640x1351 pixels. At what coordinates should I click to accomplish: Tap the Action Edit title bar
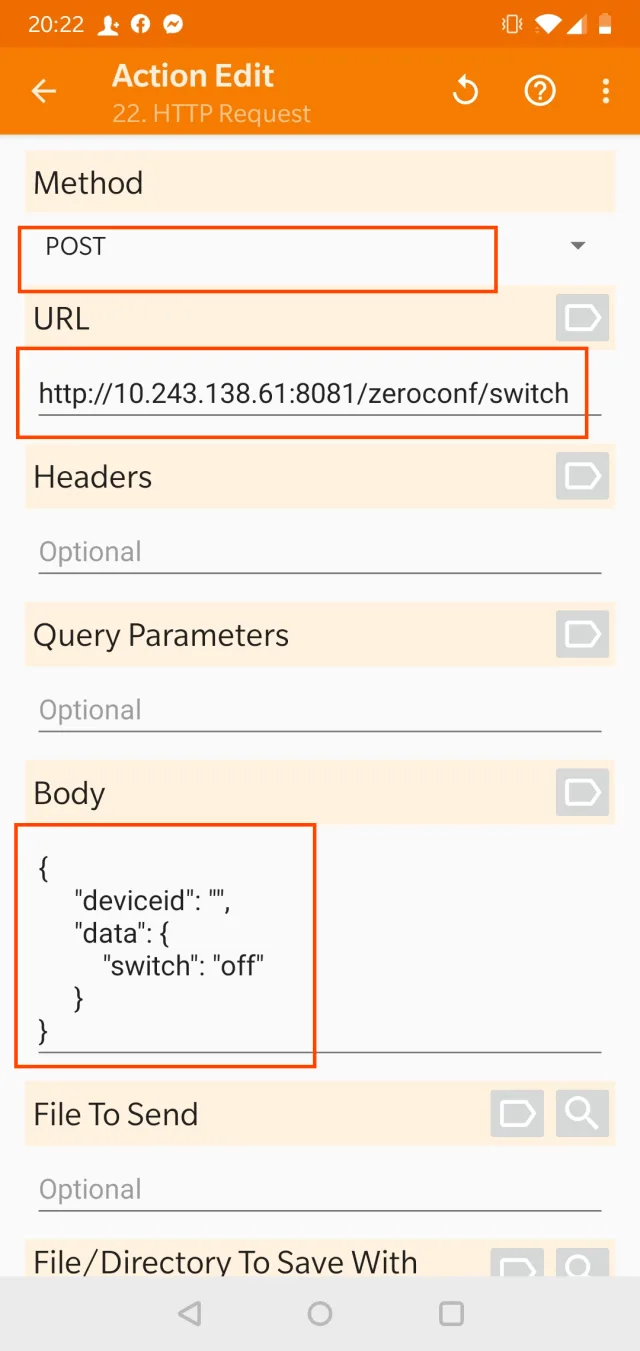pos(192,75)
